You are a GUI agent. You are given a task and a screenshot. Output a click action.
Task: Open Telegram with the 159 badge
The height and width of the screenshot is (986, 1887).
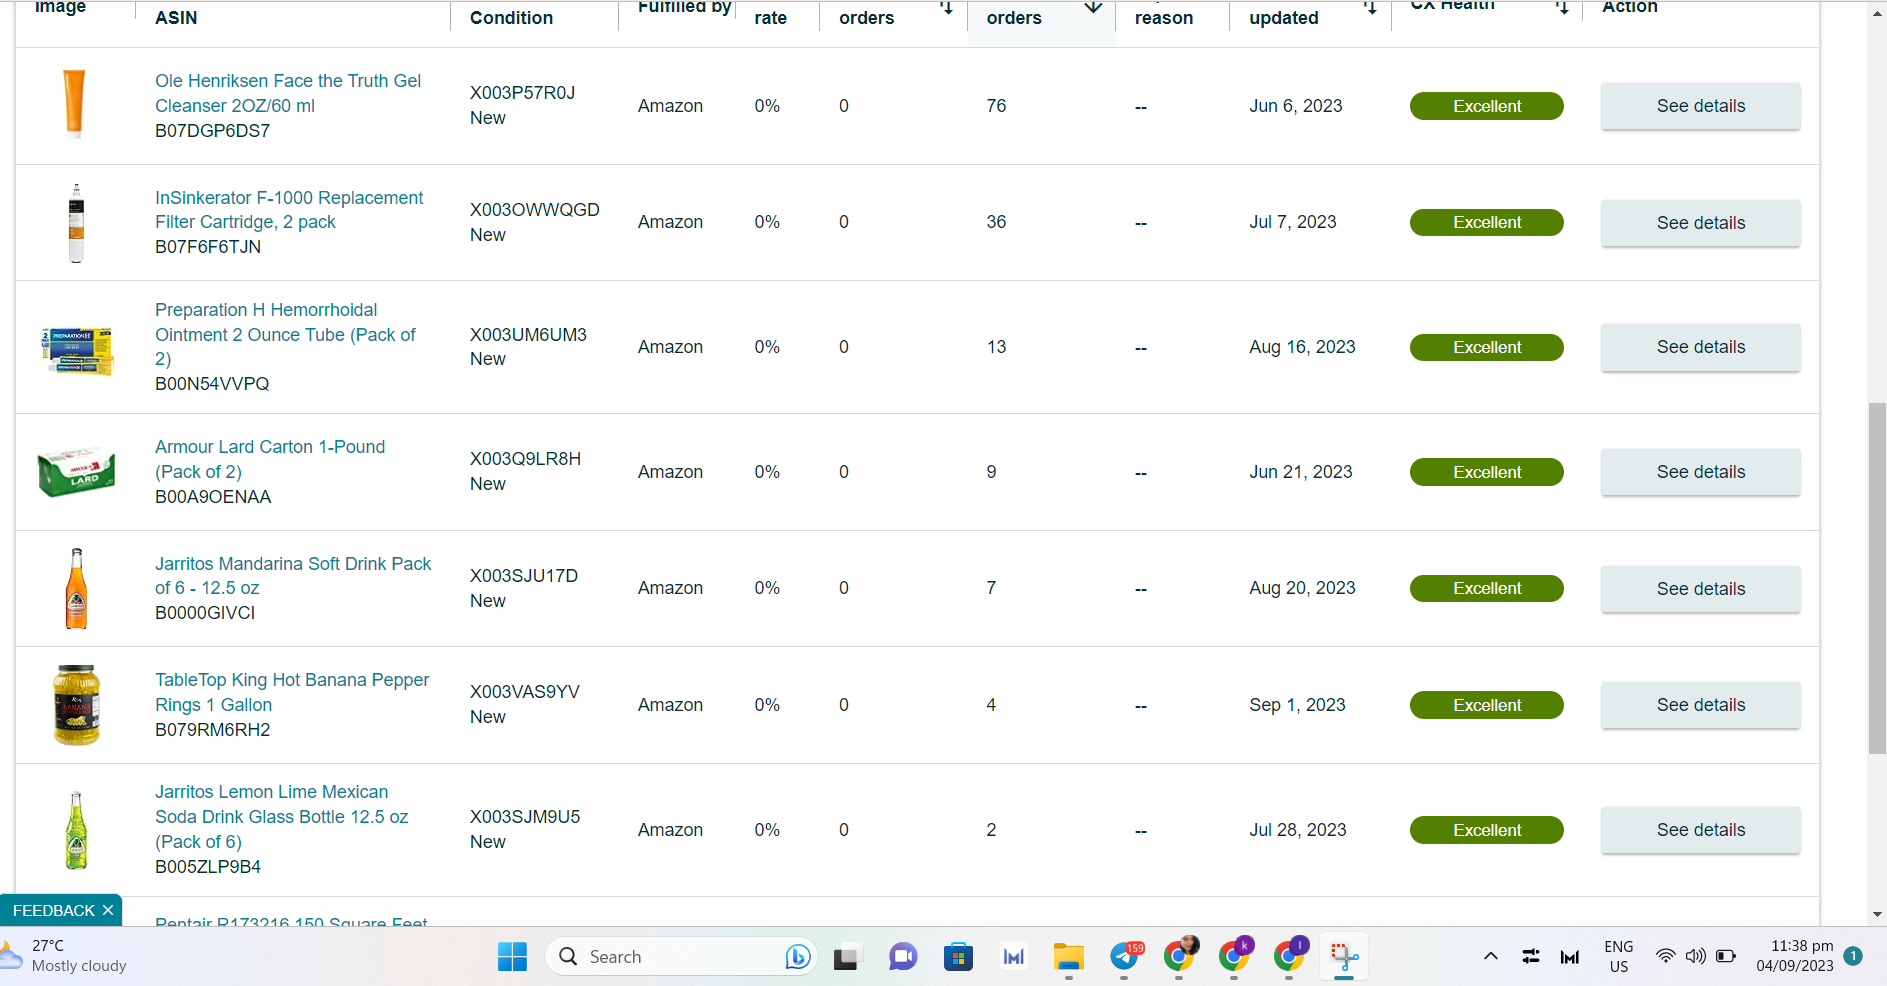[x=1125, y=957]
